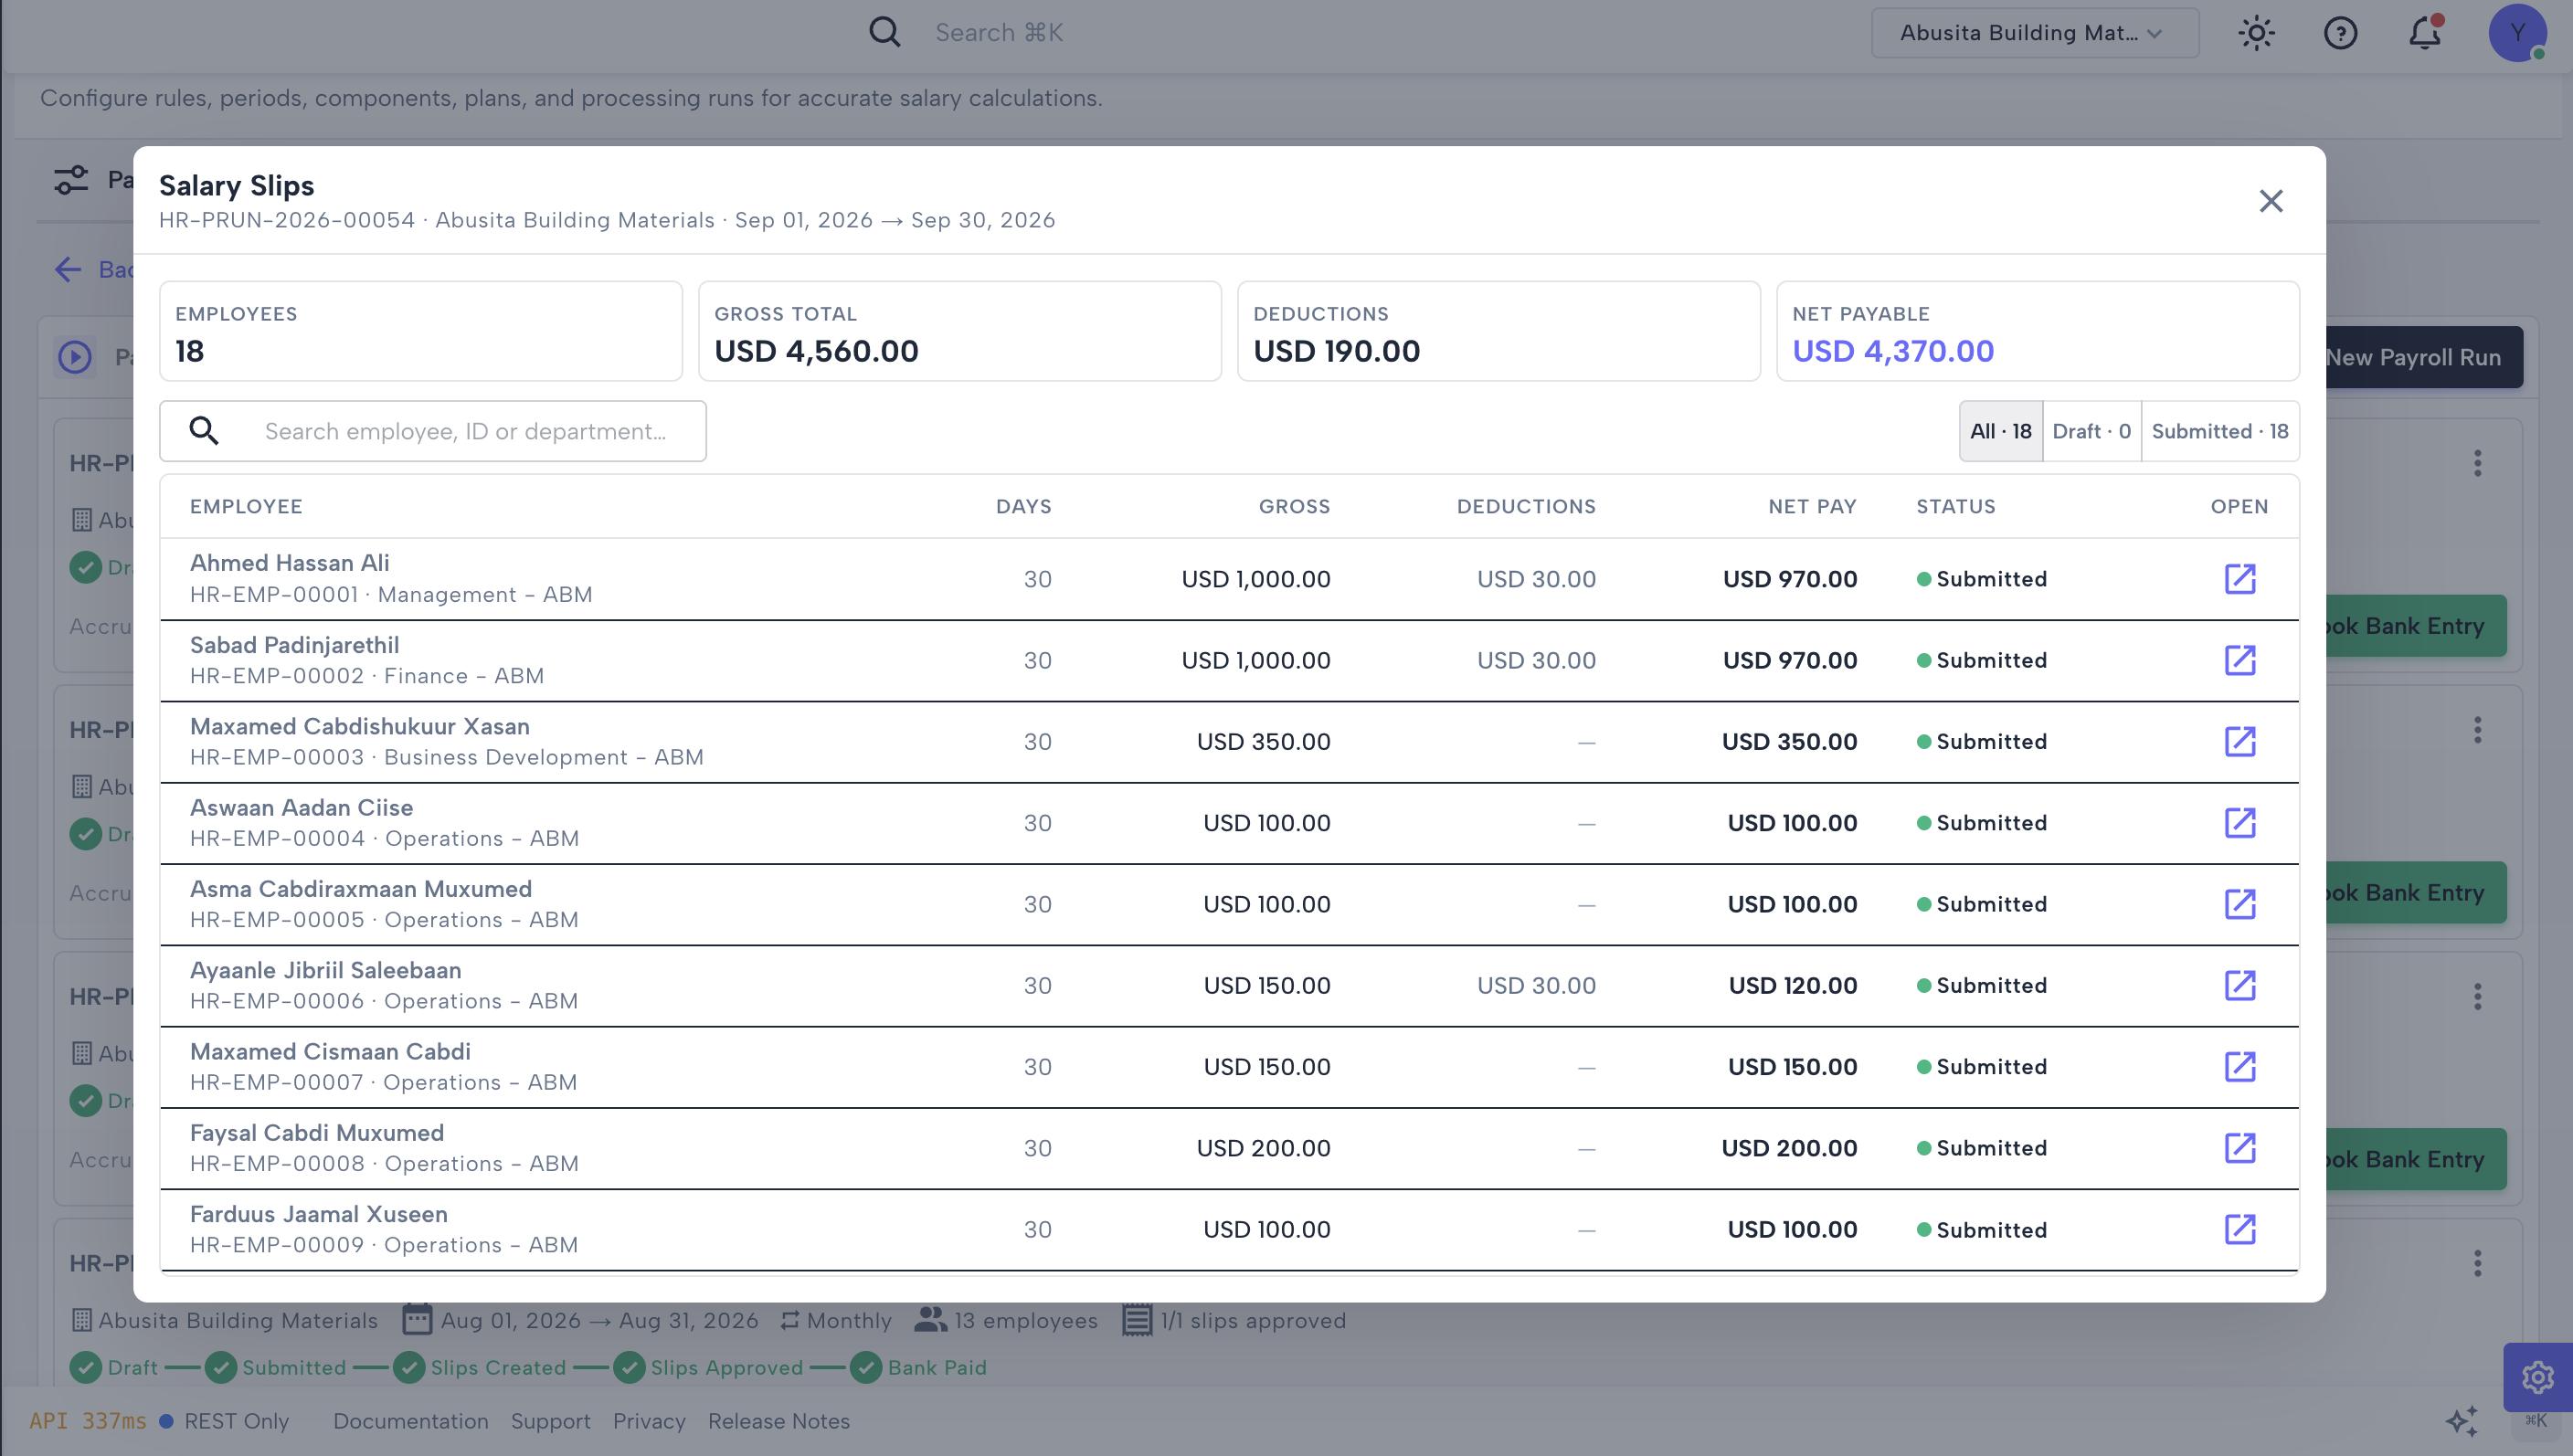Open slip for Ayaanle Jibriil Saleebaan

tap(2239, 985)
